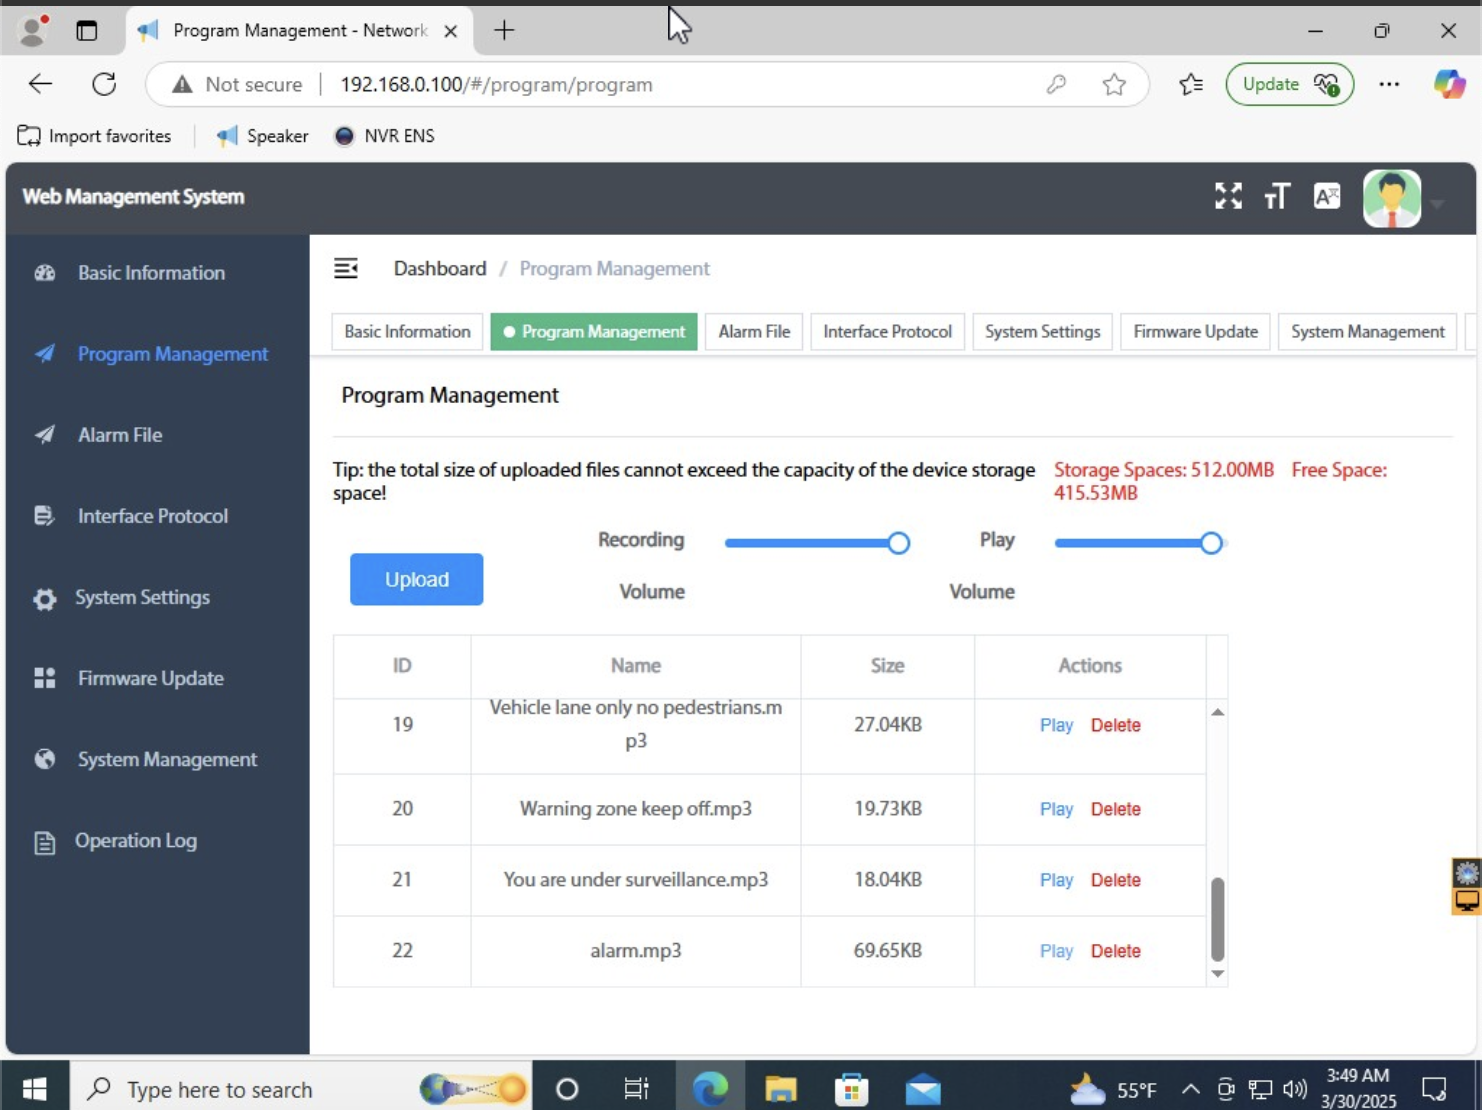Switch to the System Management tab

(1367, 332)
